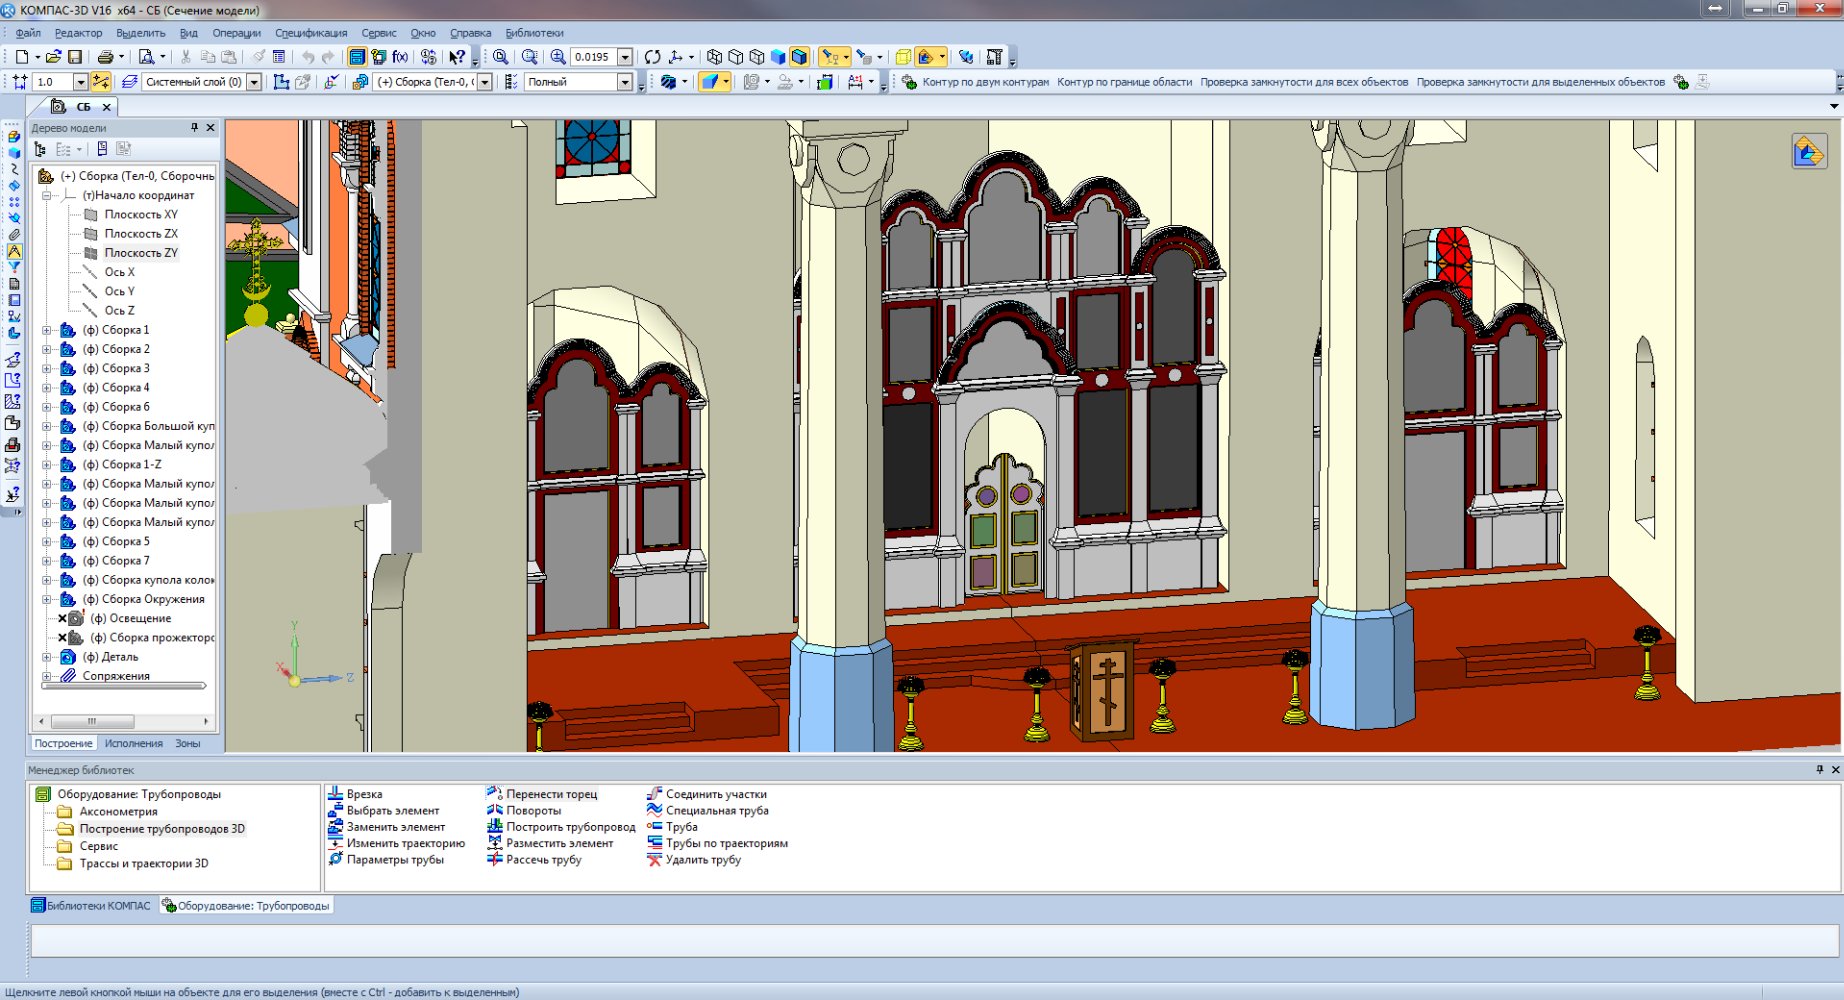
Task: Select 'Плоскость XY' in the model tree
Action: coord(141,214)
